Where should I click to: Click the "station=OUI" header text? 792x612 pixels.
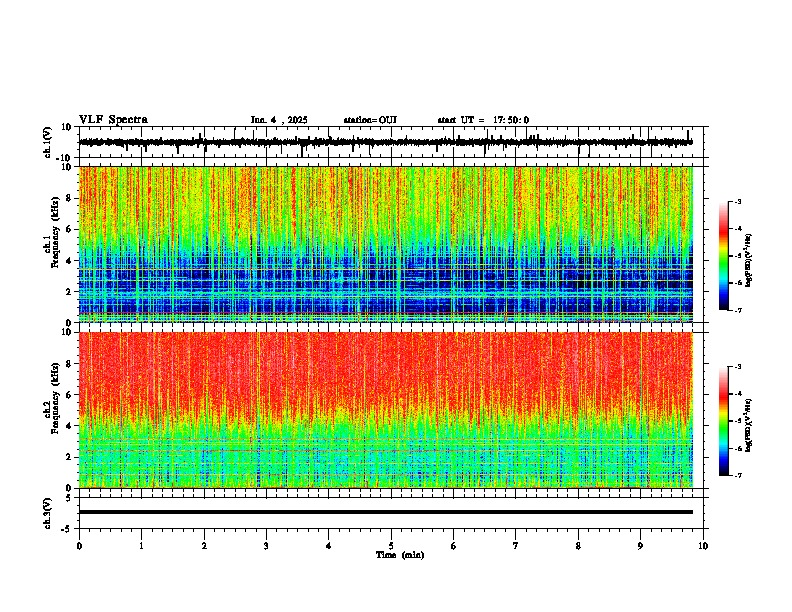370,120
